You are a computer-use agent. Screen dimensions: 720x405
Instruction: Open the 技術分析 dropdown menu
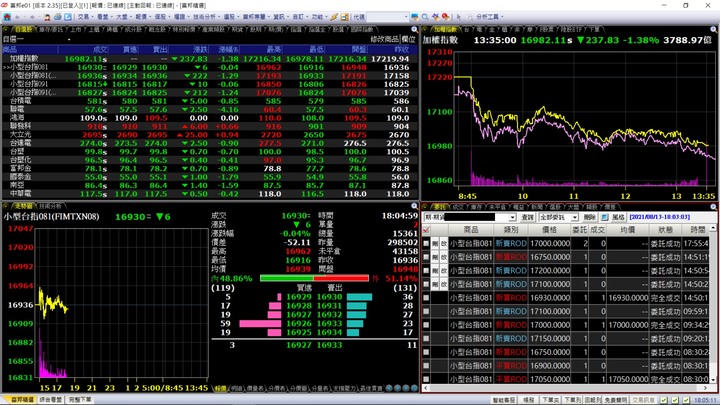coord(206,17)
